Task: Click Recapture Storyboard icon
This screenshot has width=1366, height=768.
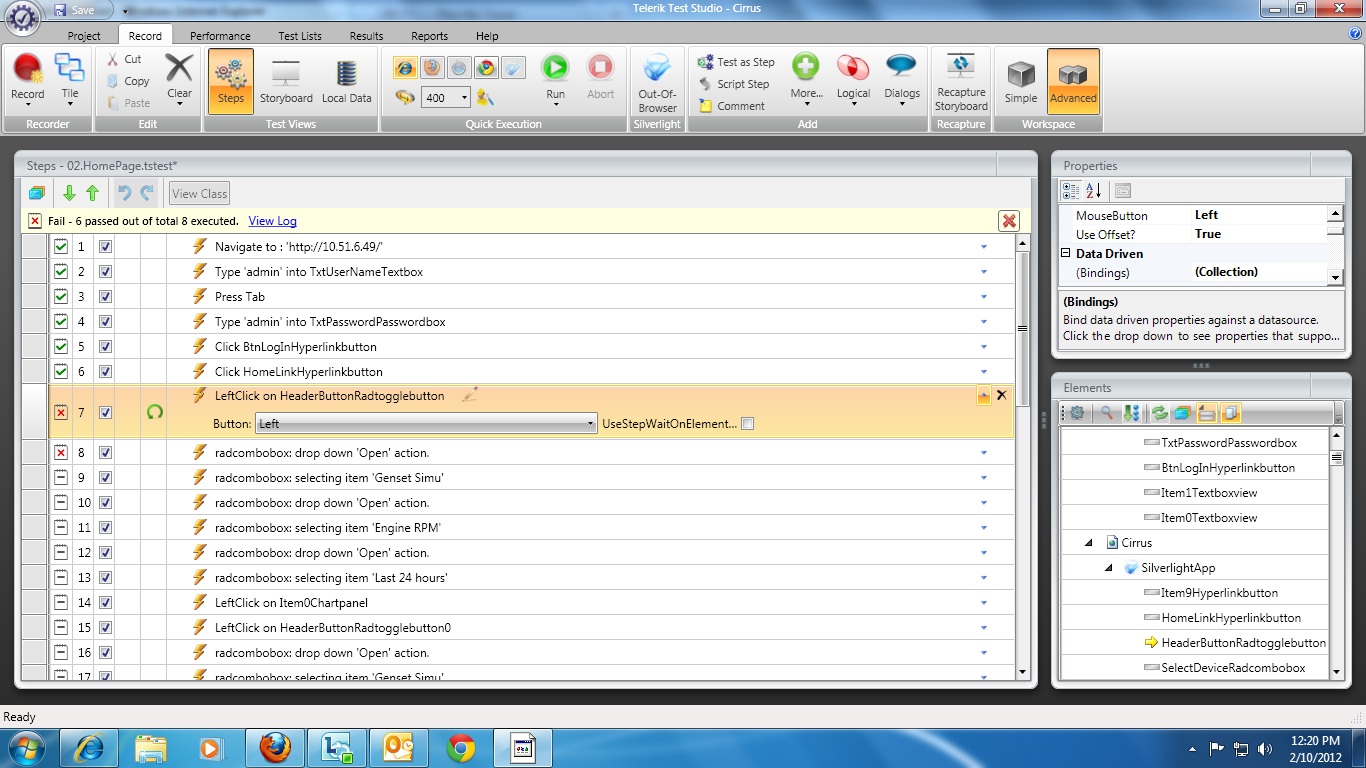Action: click(x=961, y=82)
